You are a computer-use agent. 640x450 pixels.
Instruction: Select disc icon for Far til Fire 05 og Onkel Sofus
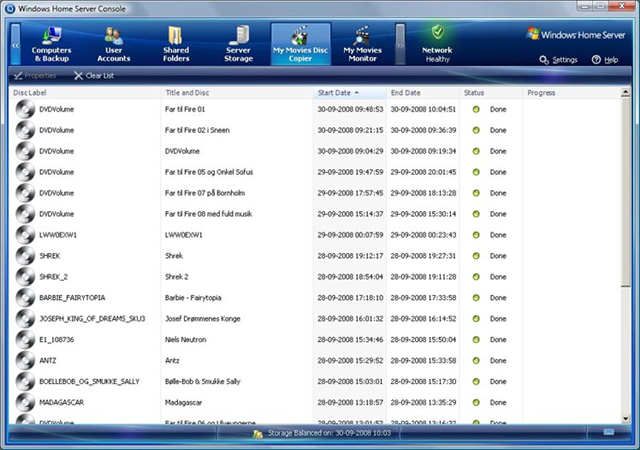click(x=25, y=172)
